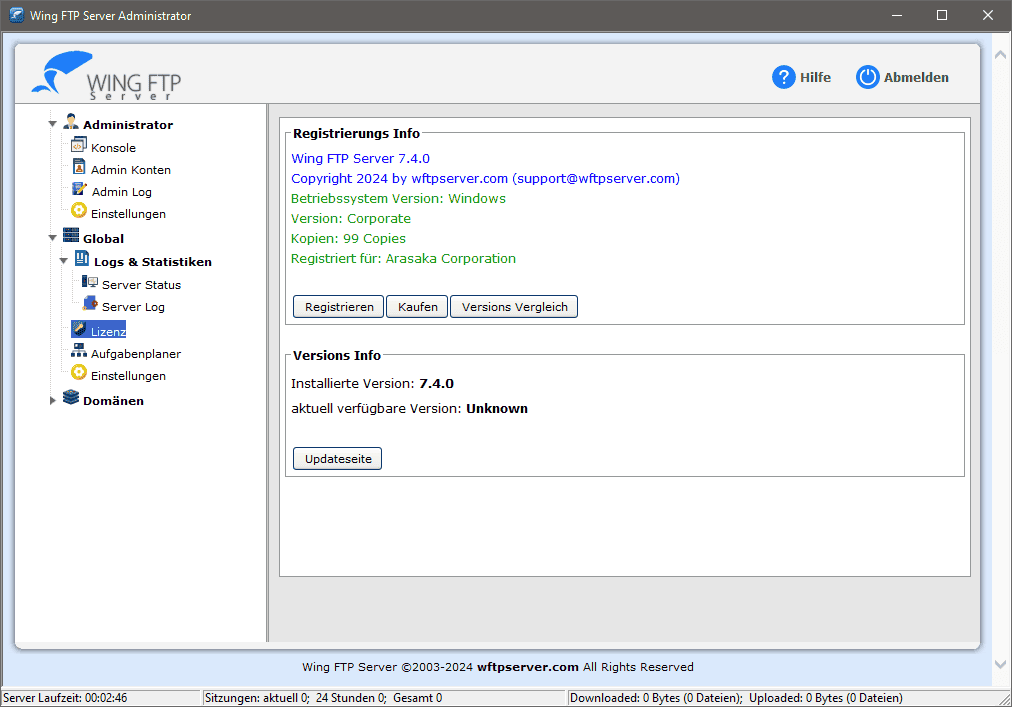This screenshot has width=1012, height=707.
Task: Click gear icon of Einstellungen under Administrator
Action: 79,210
